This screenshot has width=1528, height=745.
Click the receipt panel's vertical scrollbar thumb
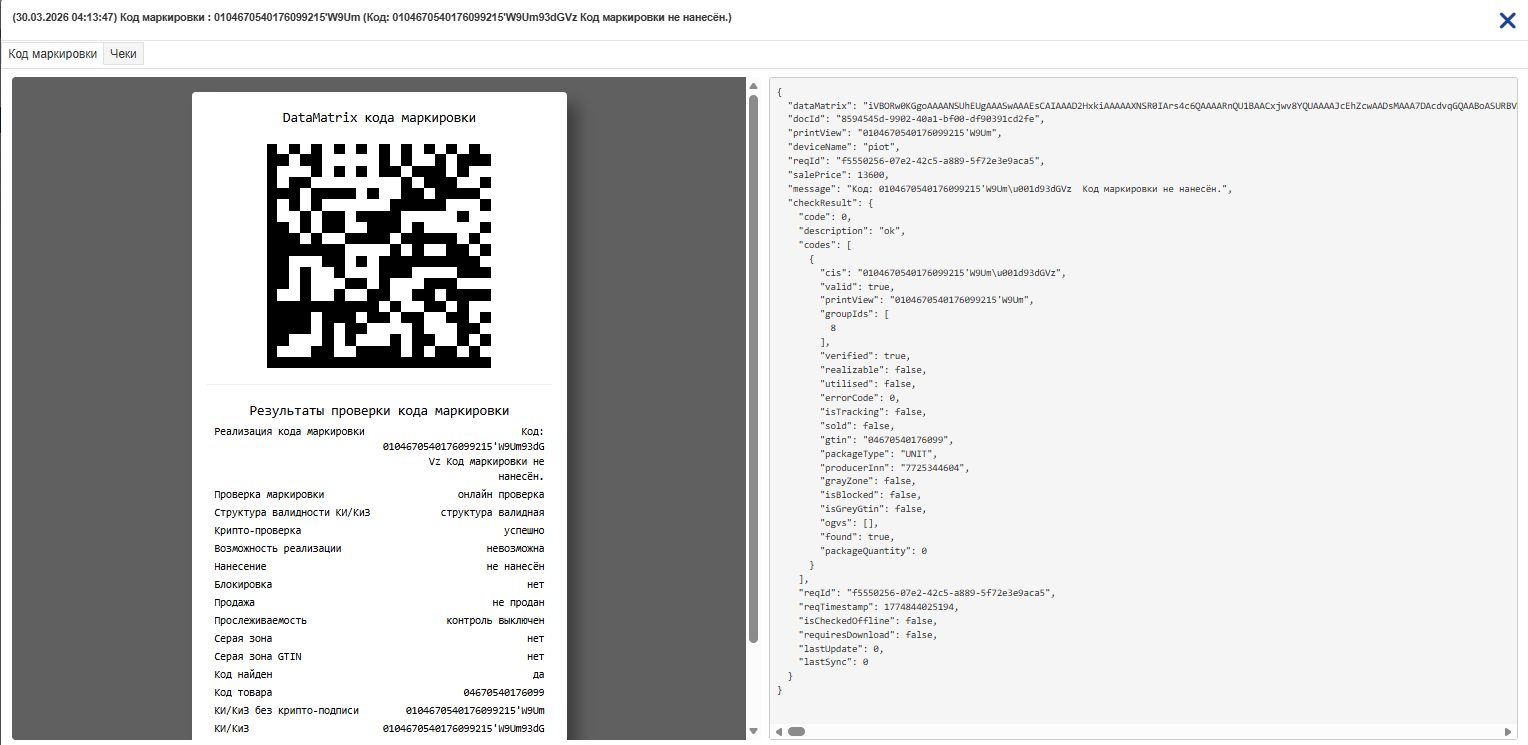coord(753,370)
